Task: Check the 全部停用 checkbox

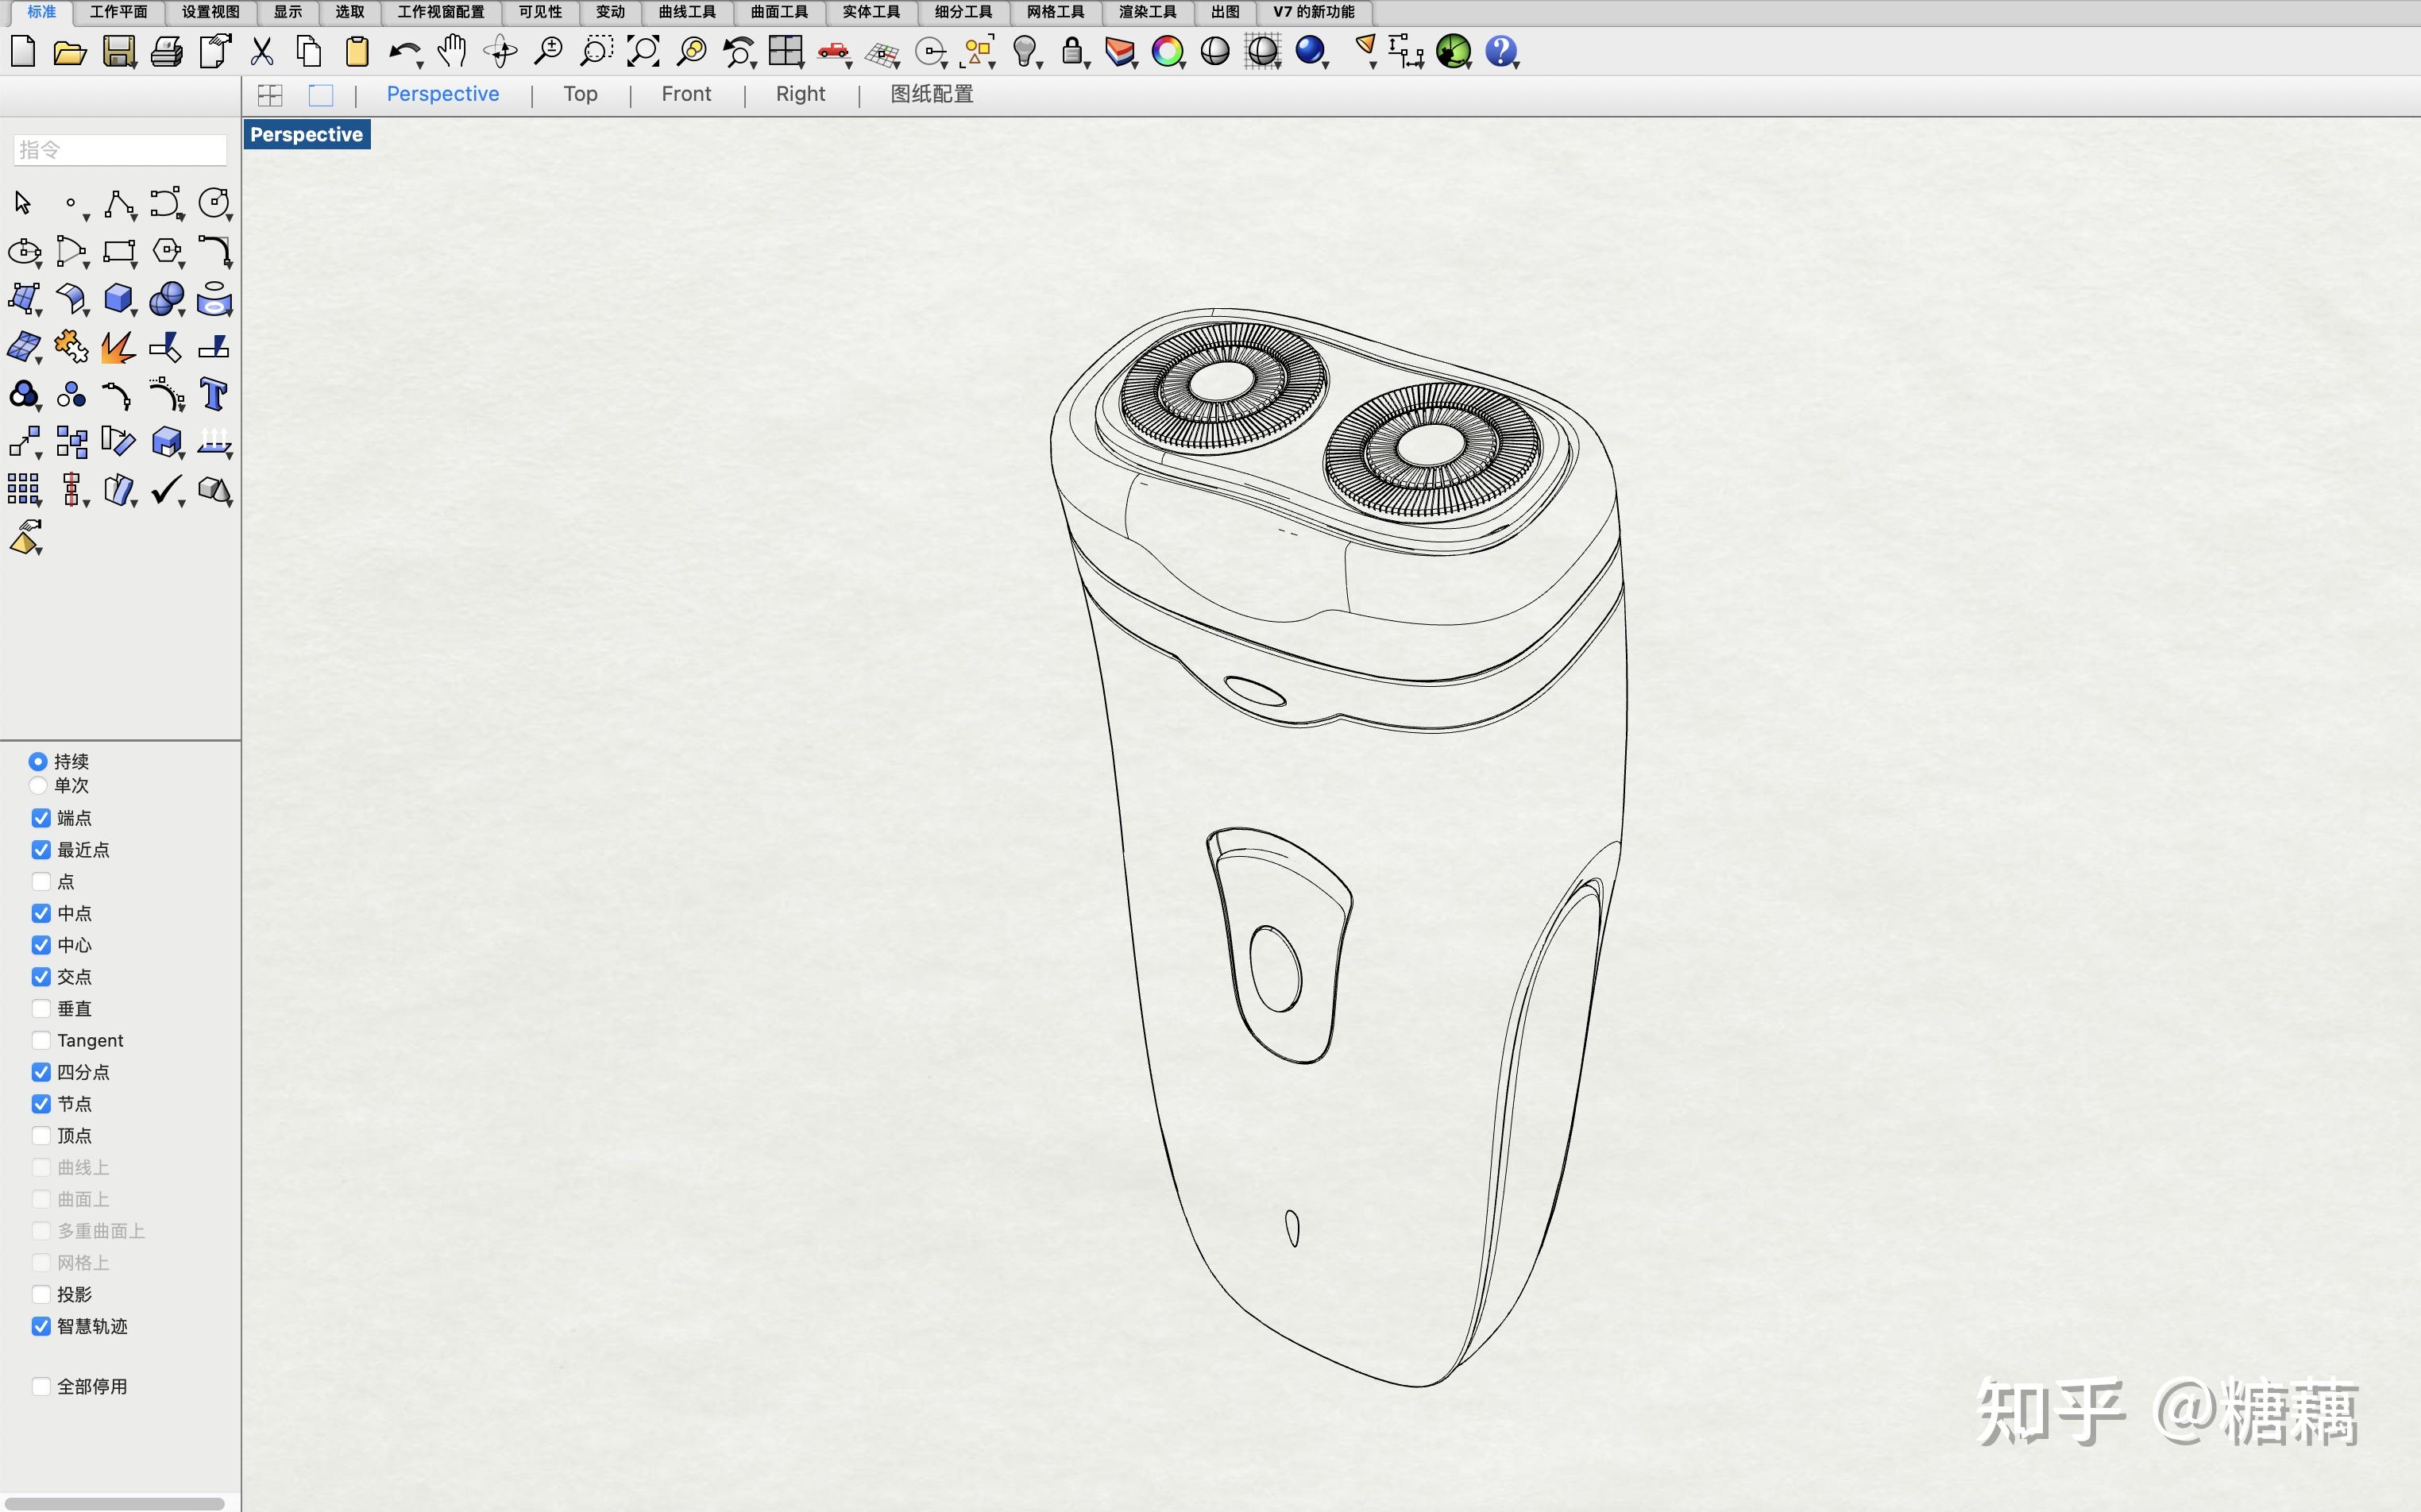Action: click(41, 1386)
